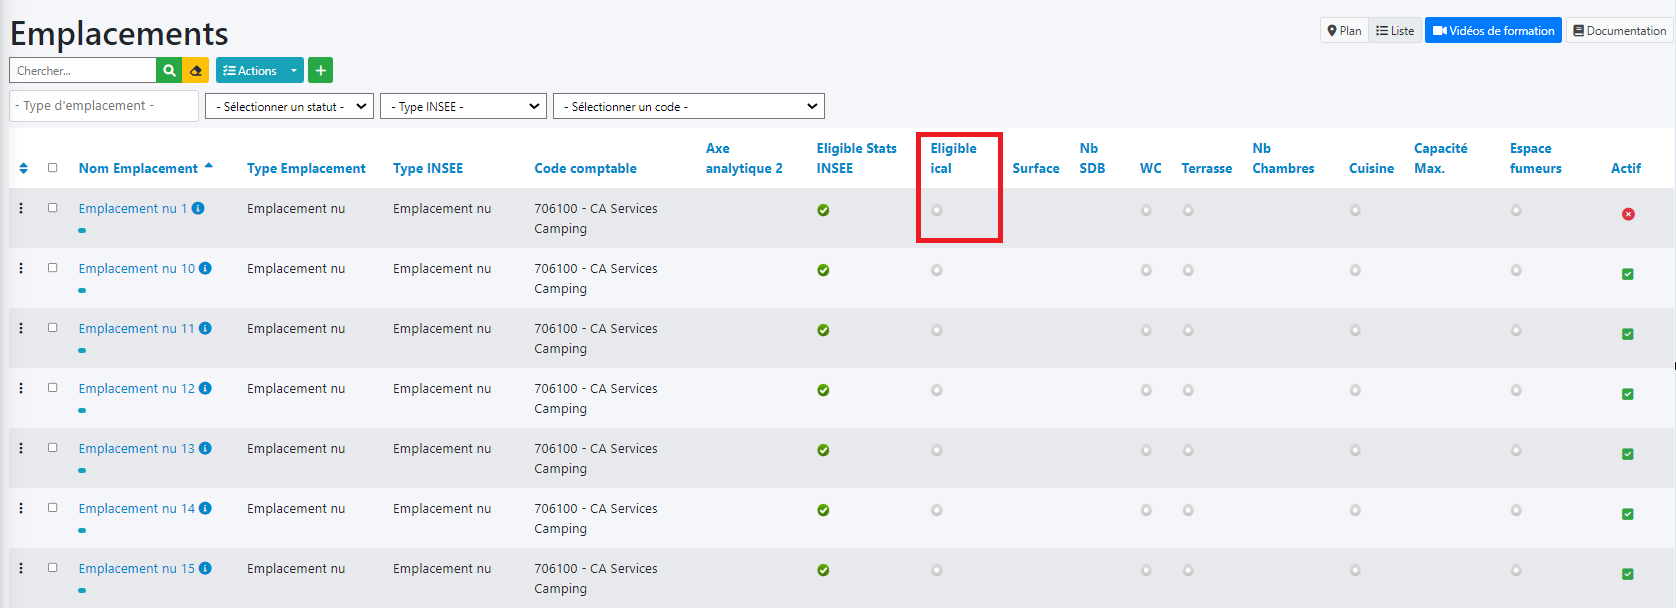Image resolution: width=1676 pixels, height=608 pixels.
Task: Click info icon next to Emplacement nu 1
Action: pyautogui.click(x=198, y=208)
